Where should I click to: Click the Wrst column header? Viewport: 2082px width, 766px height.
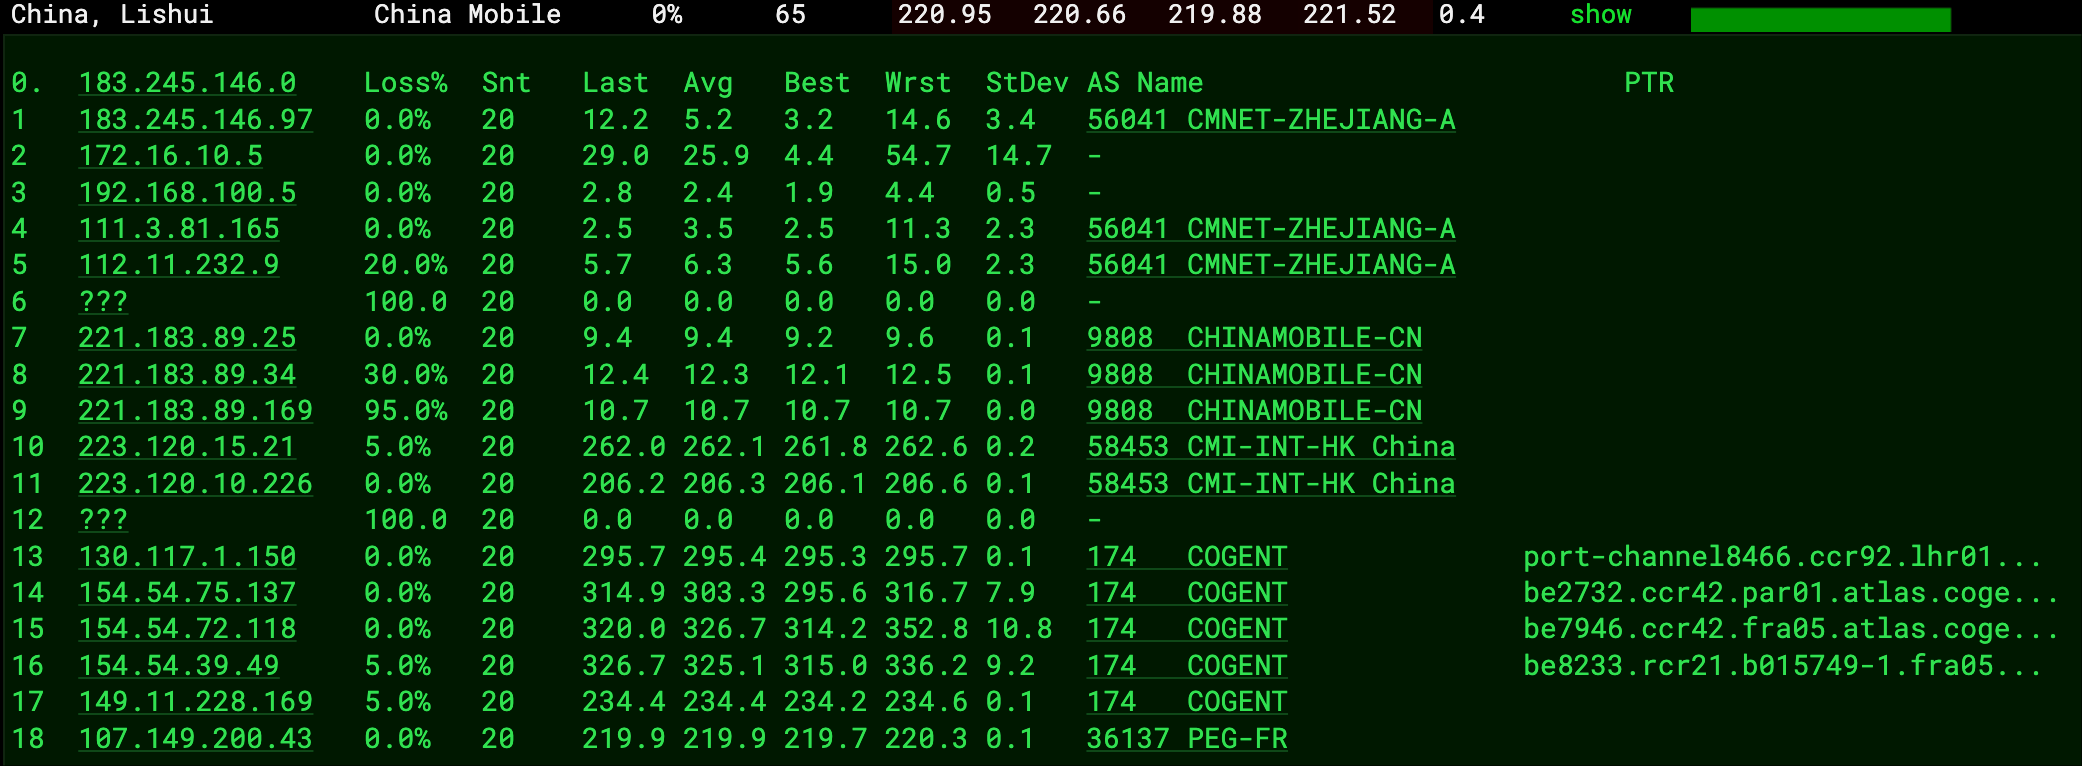tap(918, 83)
